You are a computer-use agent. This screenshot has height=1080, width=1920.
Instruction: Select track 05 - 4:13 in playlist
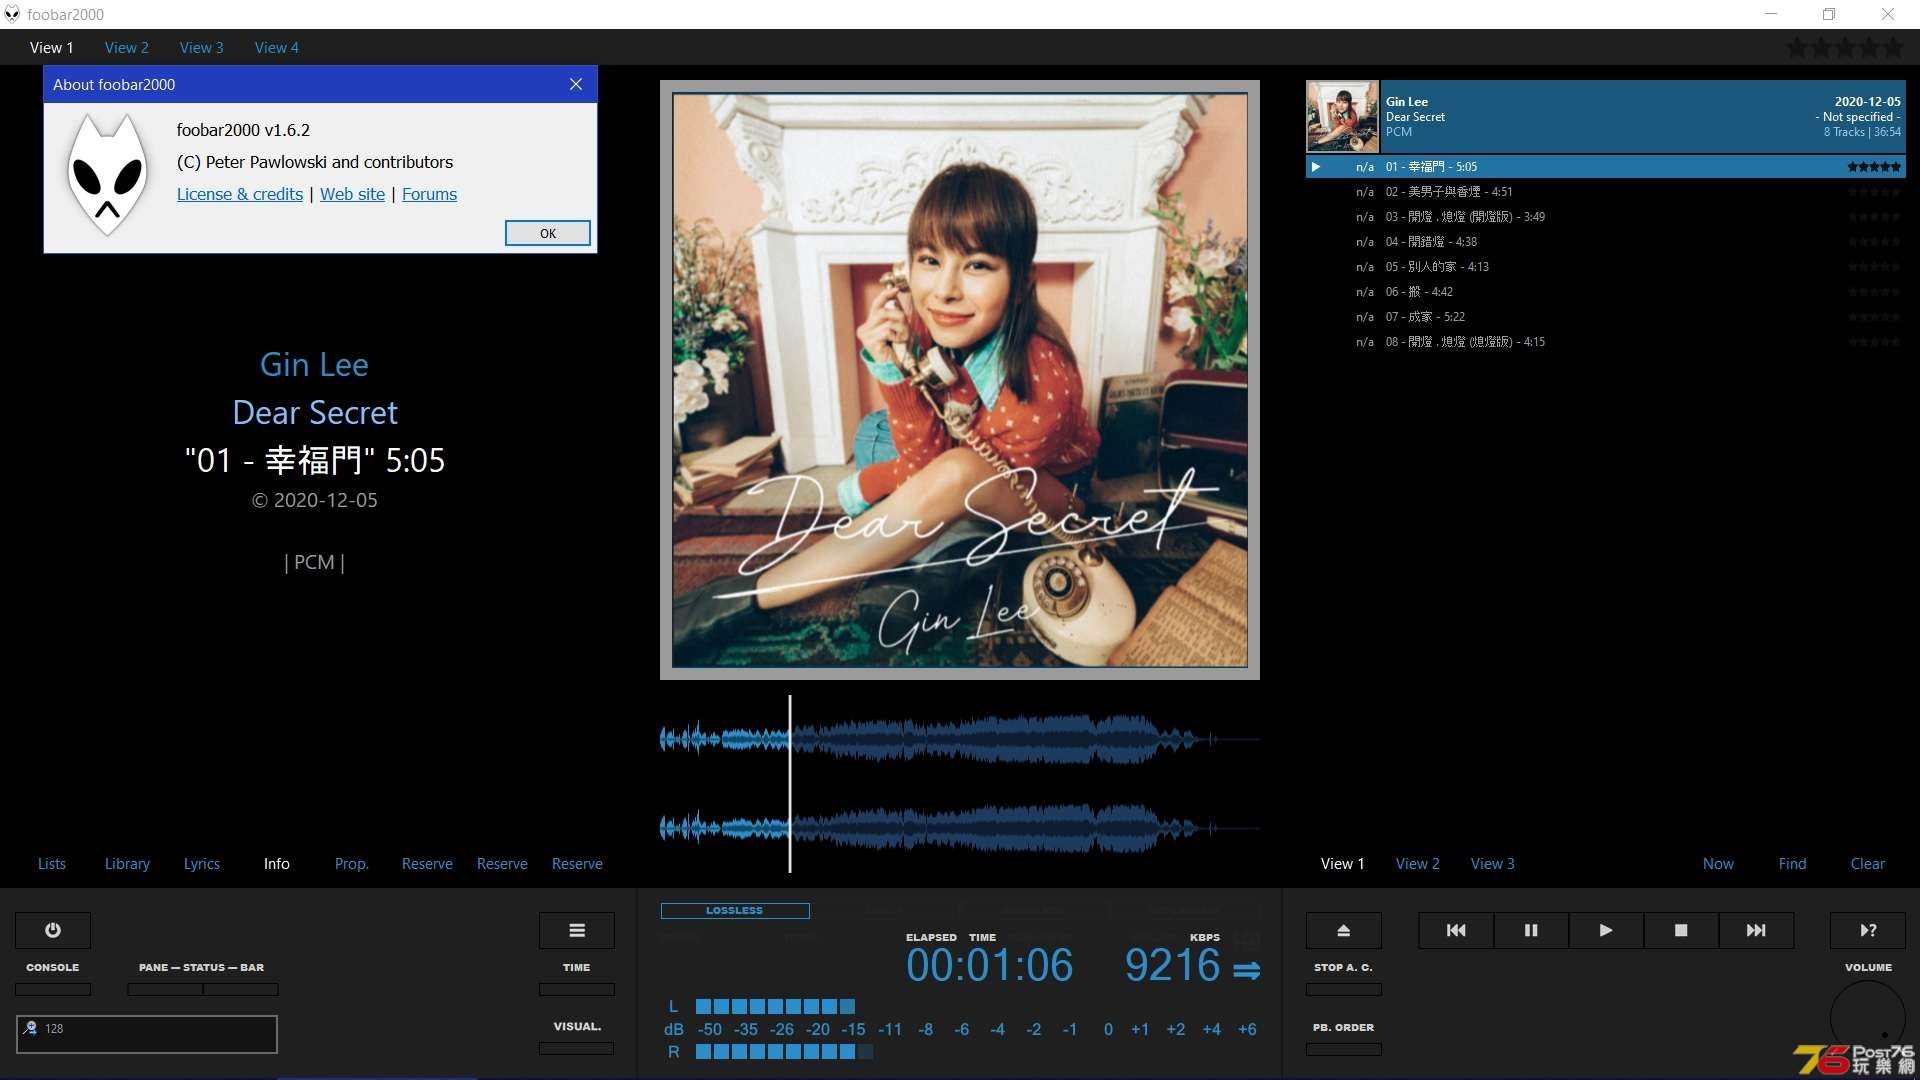pos(1606,267)
